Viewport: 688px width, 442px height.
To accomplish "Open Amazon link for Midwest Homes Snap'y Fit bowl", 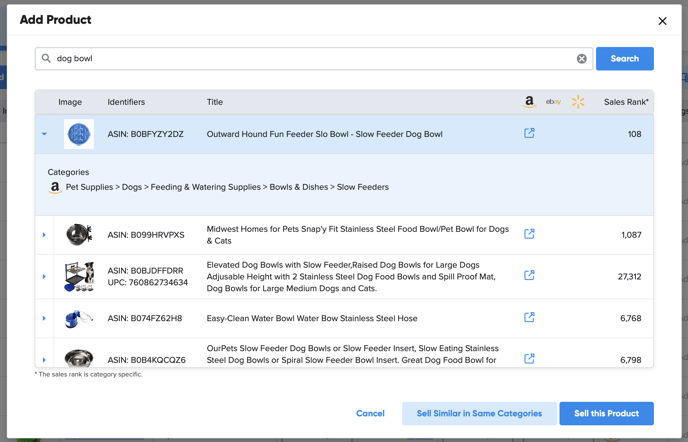I will click(529, 234).
